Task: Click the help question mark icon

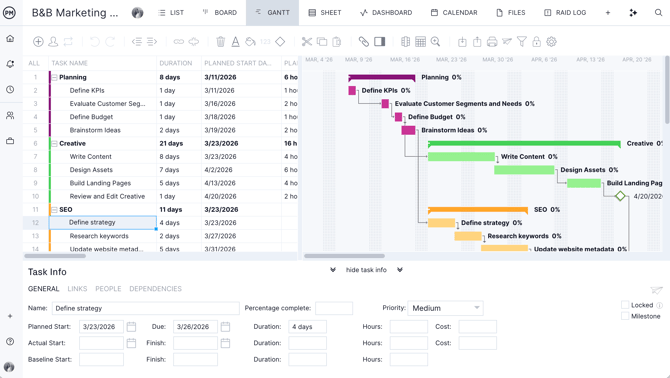Action: 10,341
